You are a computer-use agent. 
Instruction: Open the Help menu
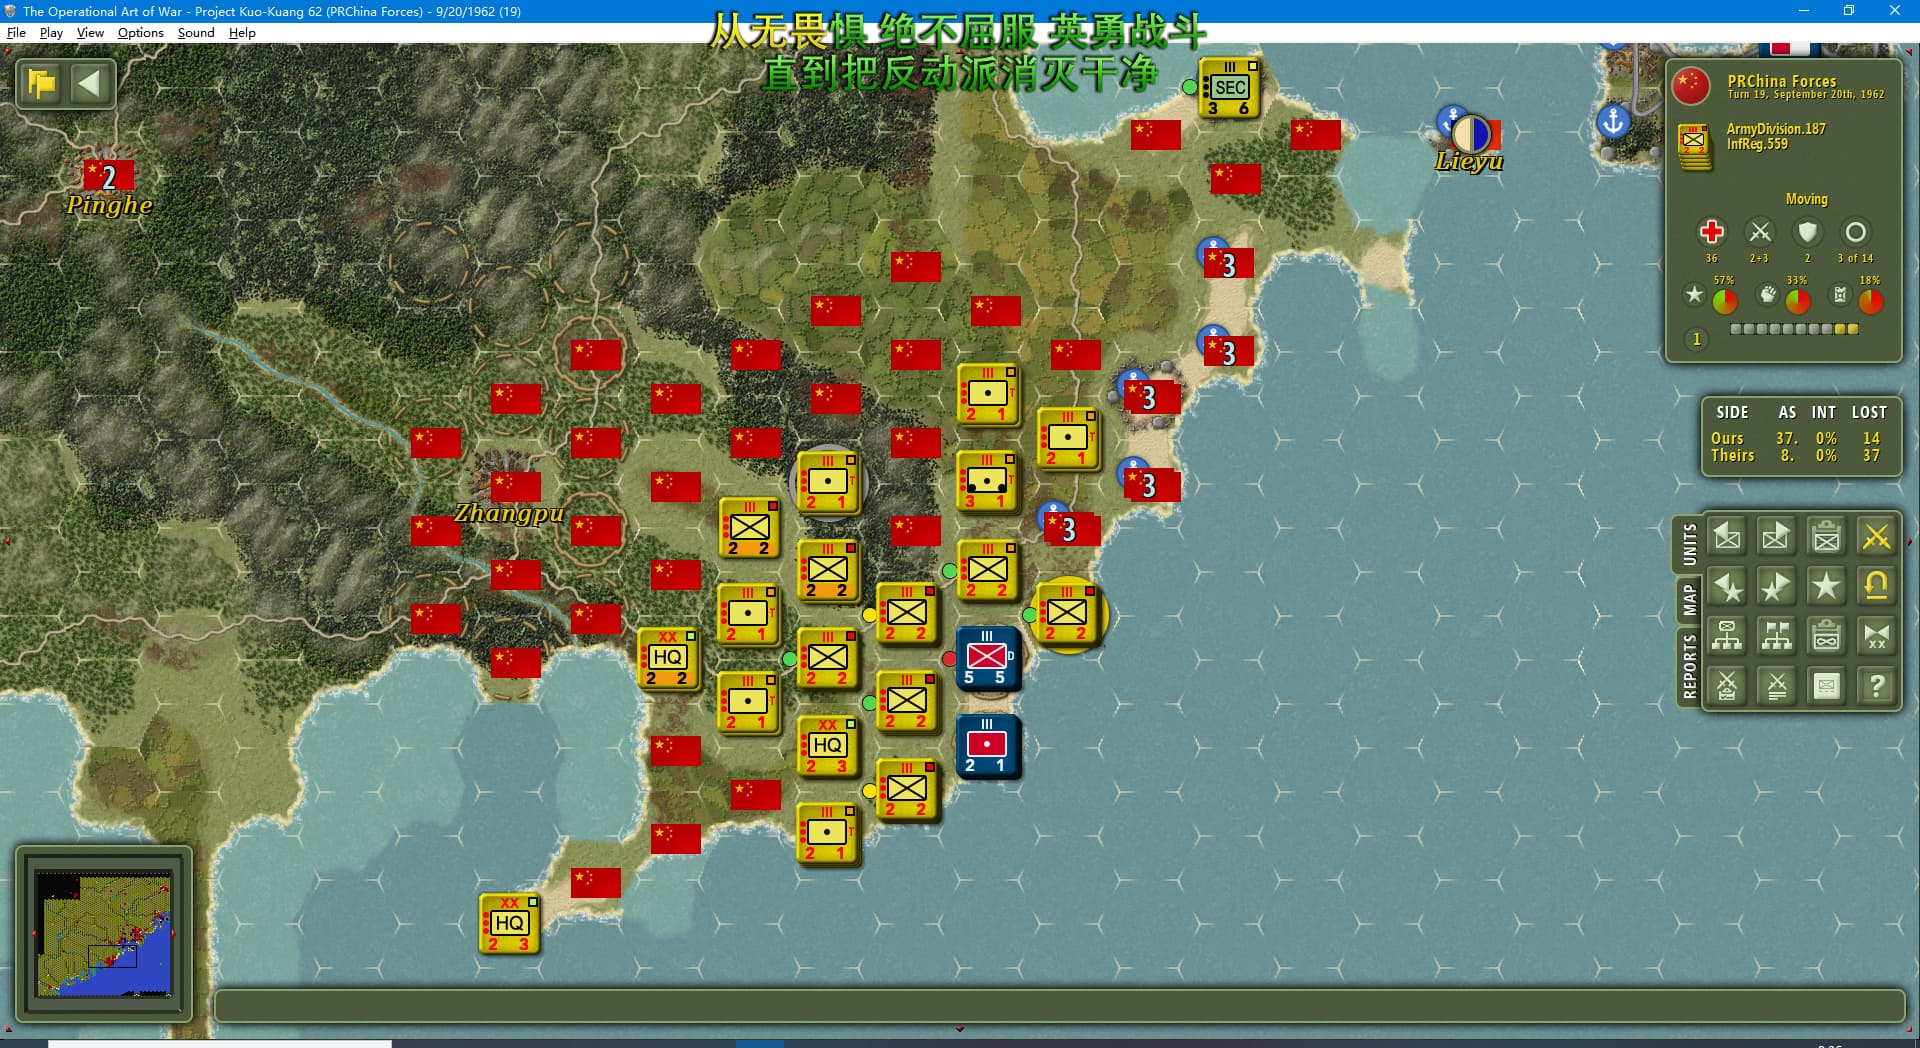242,32
